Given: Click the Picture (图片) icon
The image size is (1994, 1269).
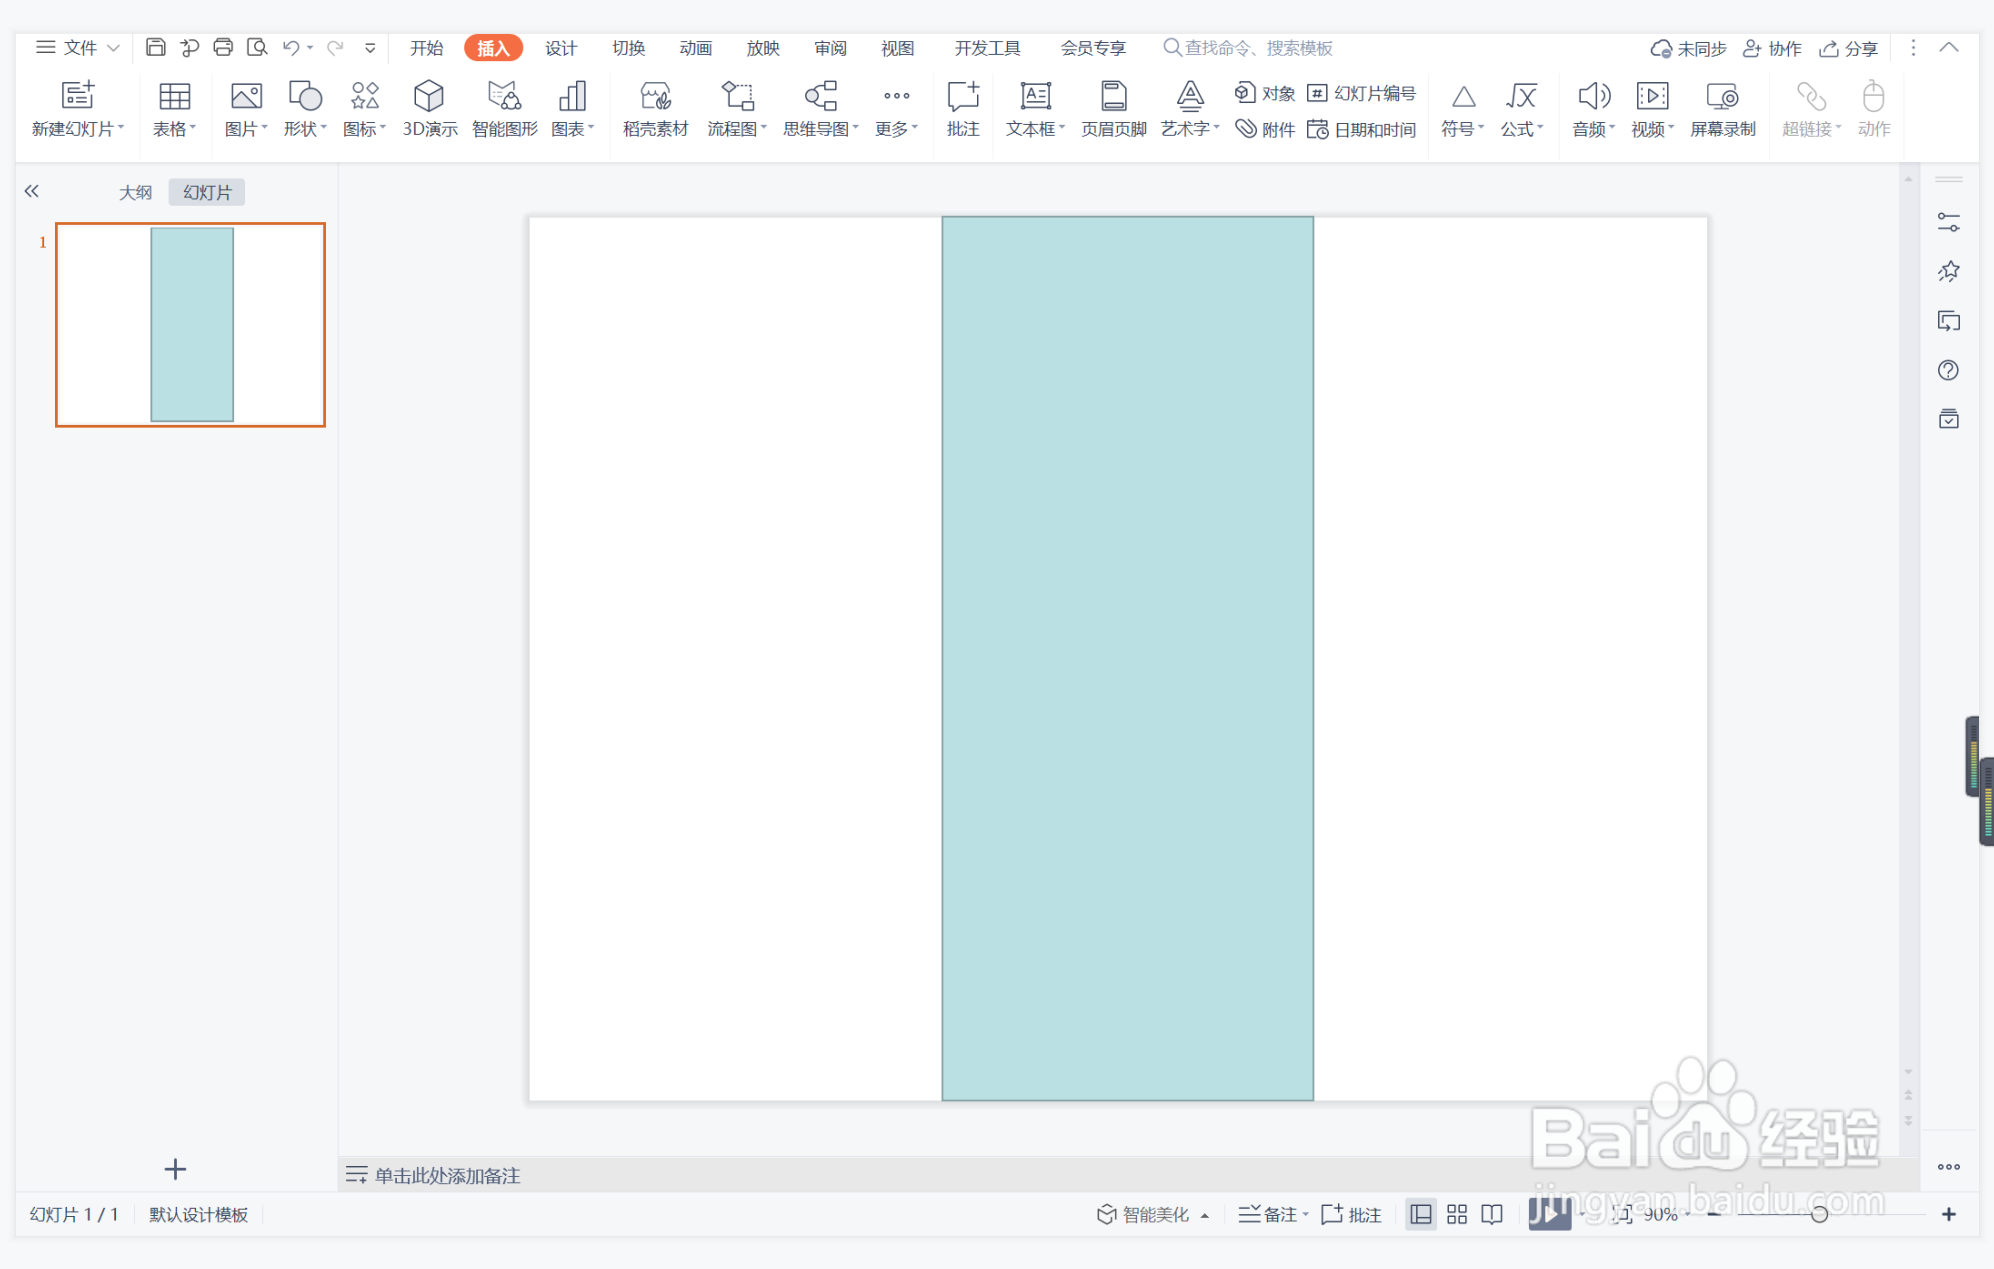Looking at the screenshot, I should (246, 95).
